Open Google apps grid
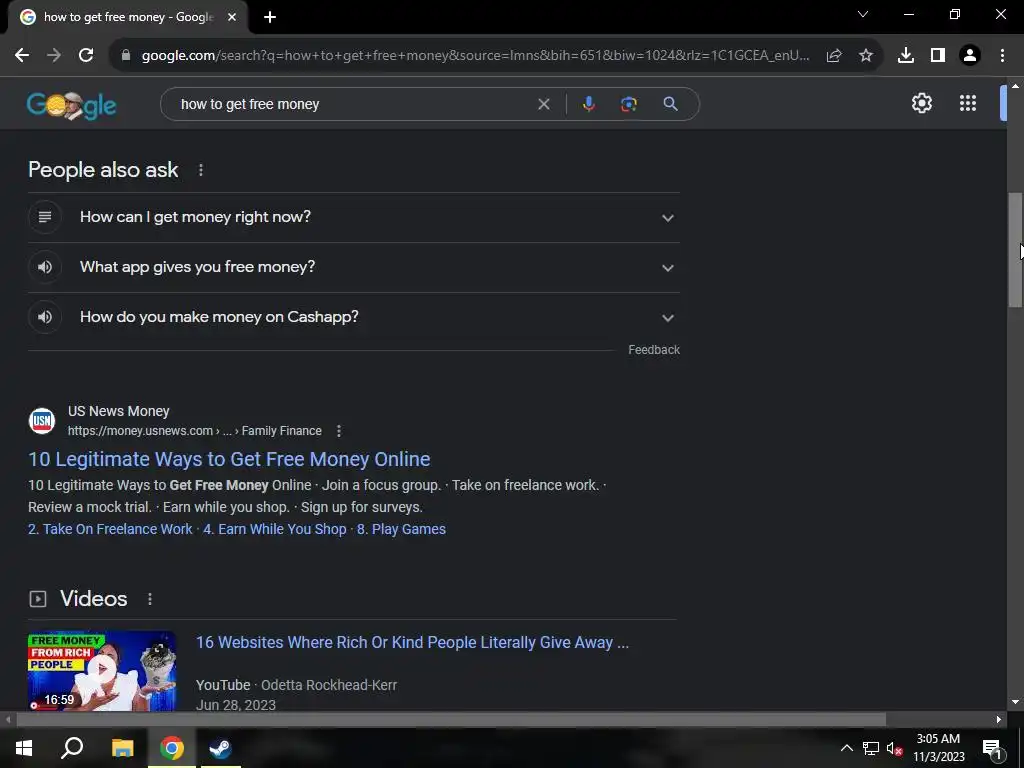The height and width of the screenshot is (768, 1024). (968, 103)
